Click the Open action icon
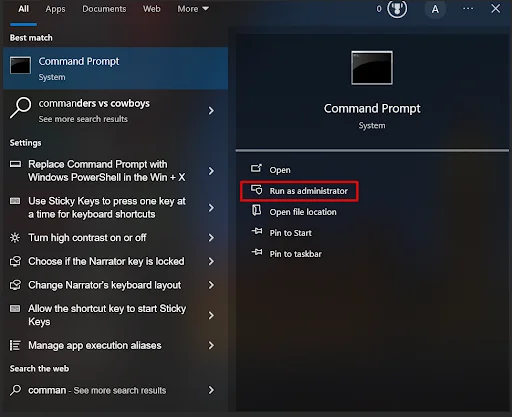 pos(256,169)
